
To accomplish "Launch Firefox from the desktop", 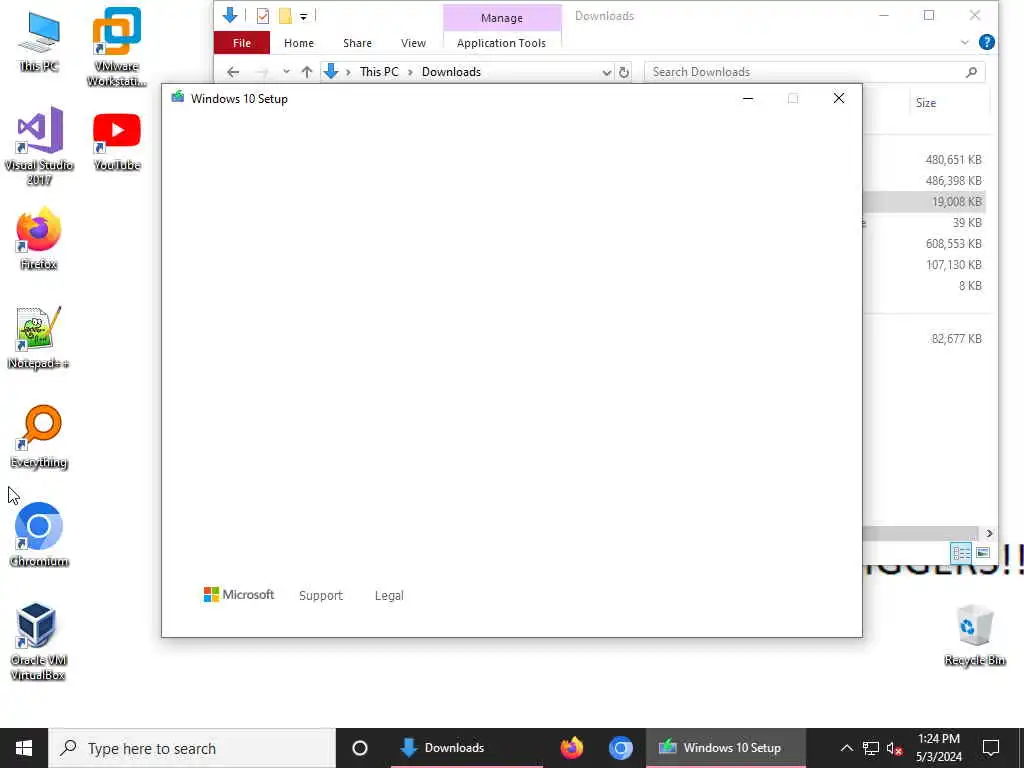I will (39, 238).
